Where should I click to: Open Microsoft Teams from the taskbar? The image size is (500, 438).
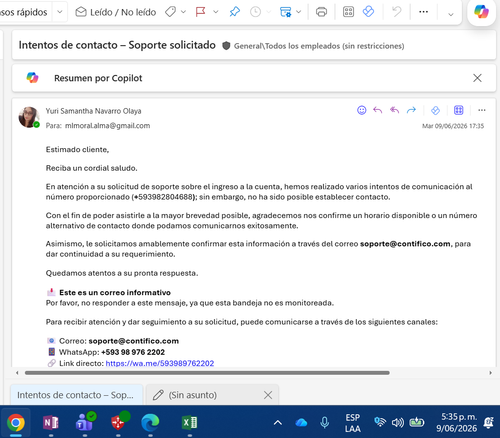tap(84, 423)
